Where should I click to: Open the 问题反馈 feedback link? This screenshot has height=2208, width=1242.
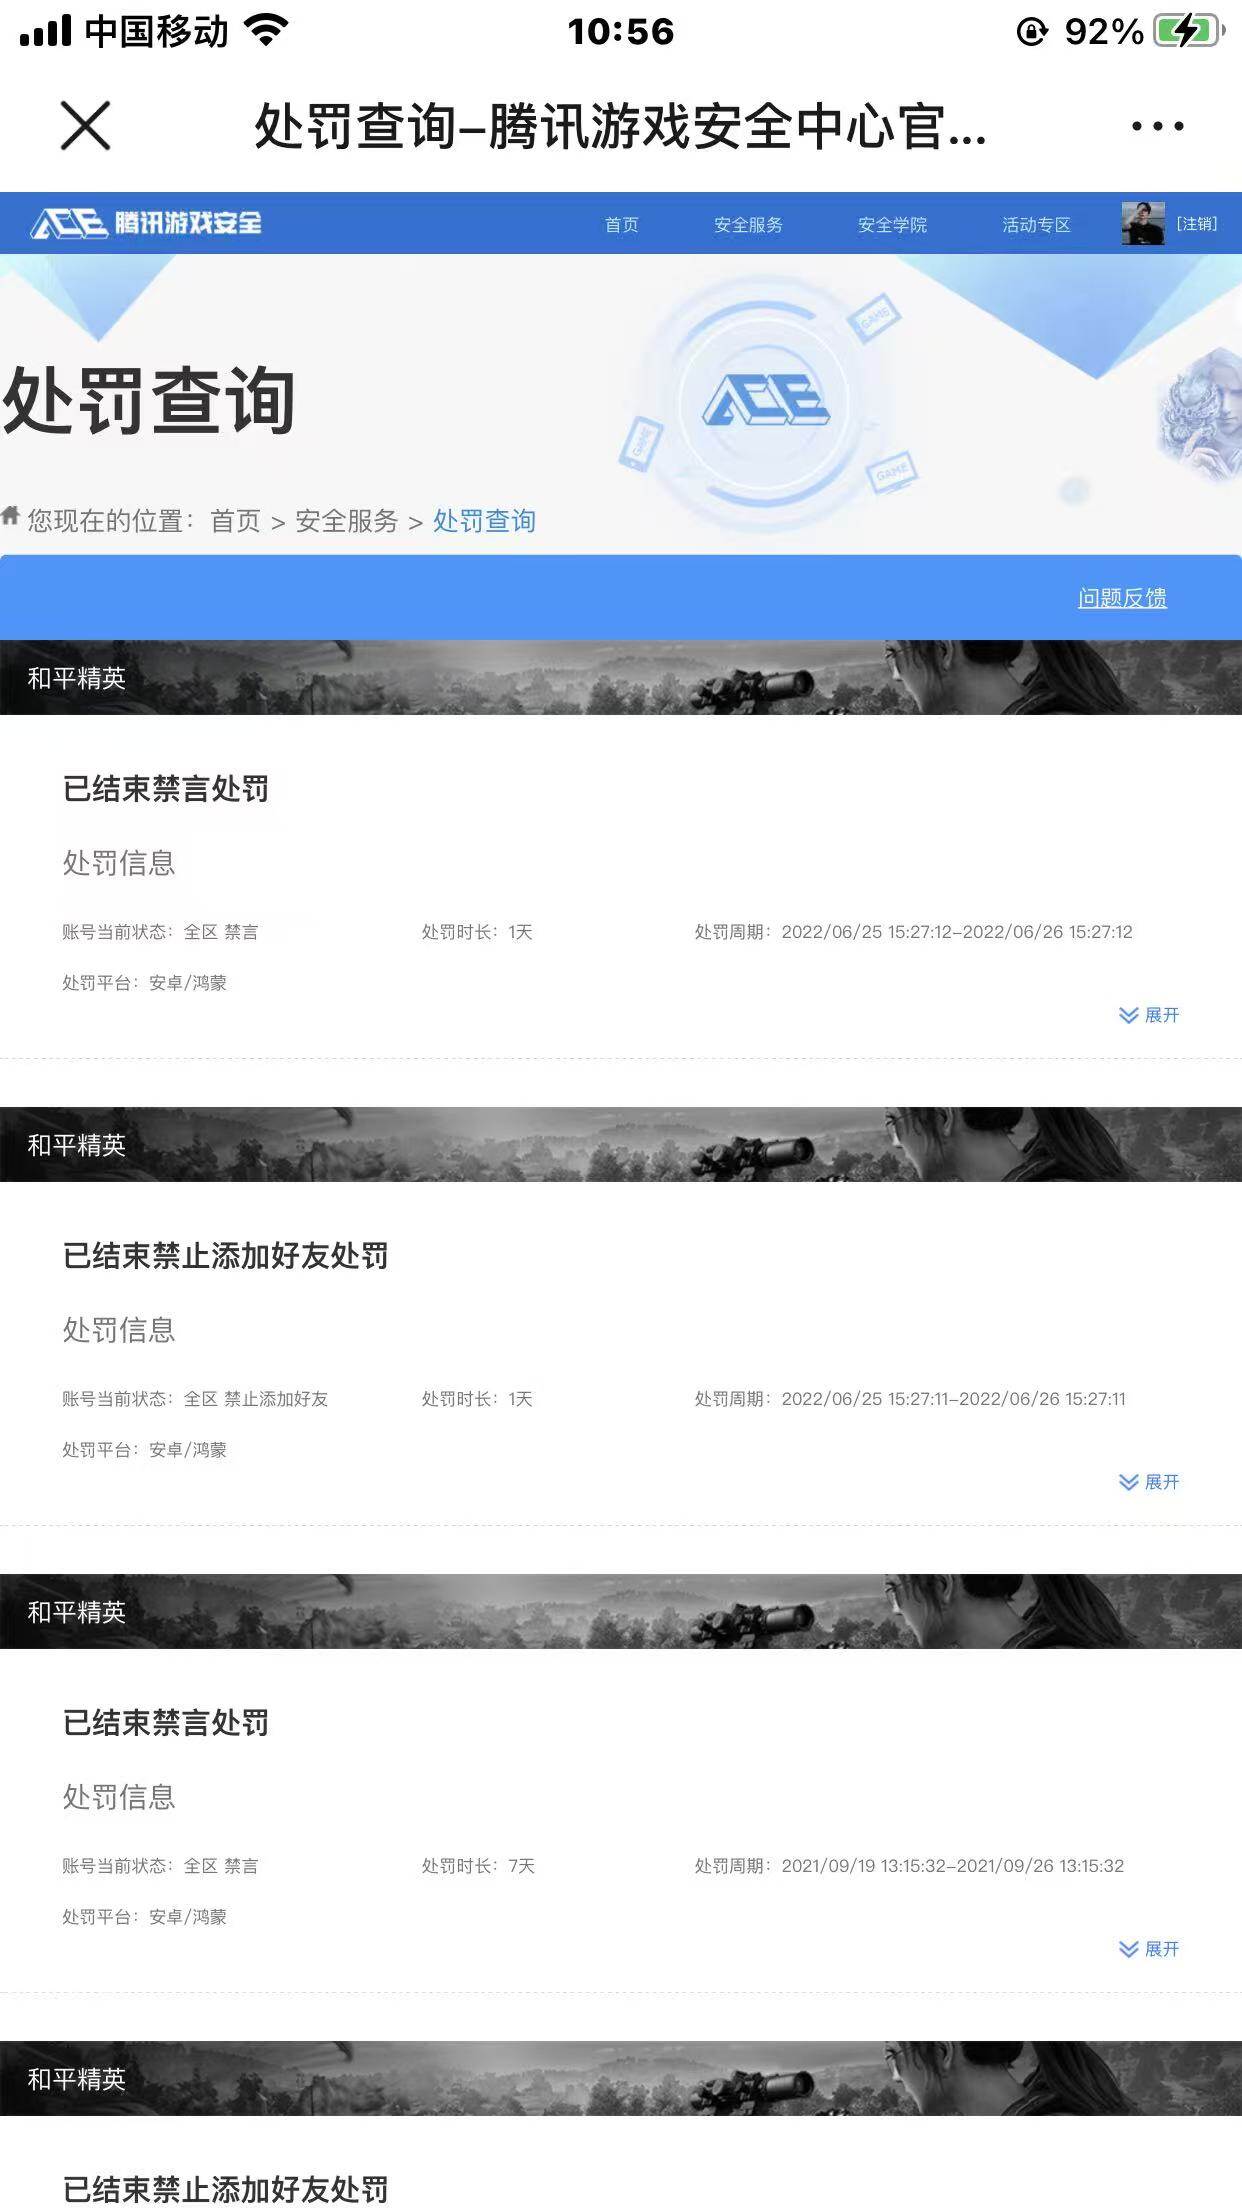[x=1122, y=598]
